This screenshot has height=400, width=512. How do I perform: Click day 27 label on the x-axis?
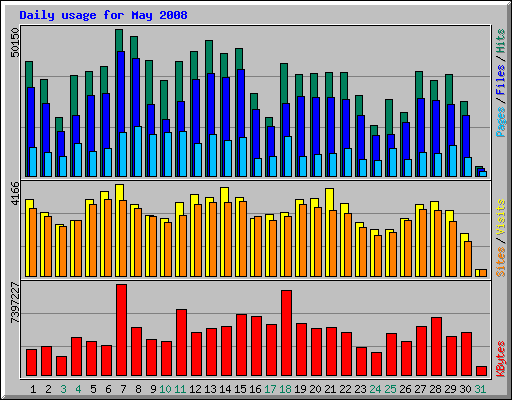pyautogui.click(x=420, y=389)
